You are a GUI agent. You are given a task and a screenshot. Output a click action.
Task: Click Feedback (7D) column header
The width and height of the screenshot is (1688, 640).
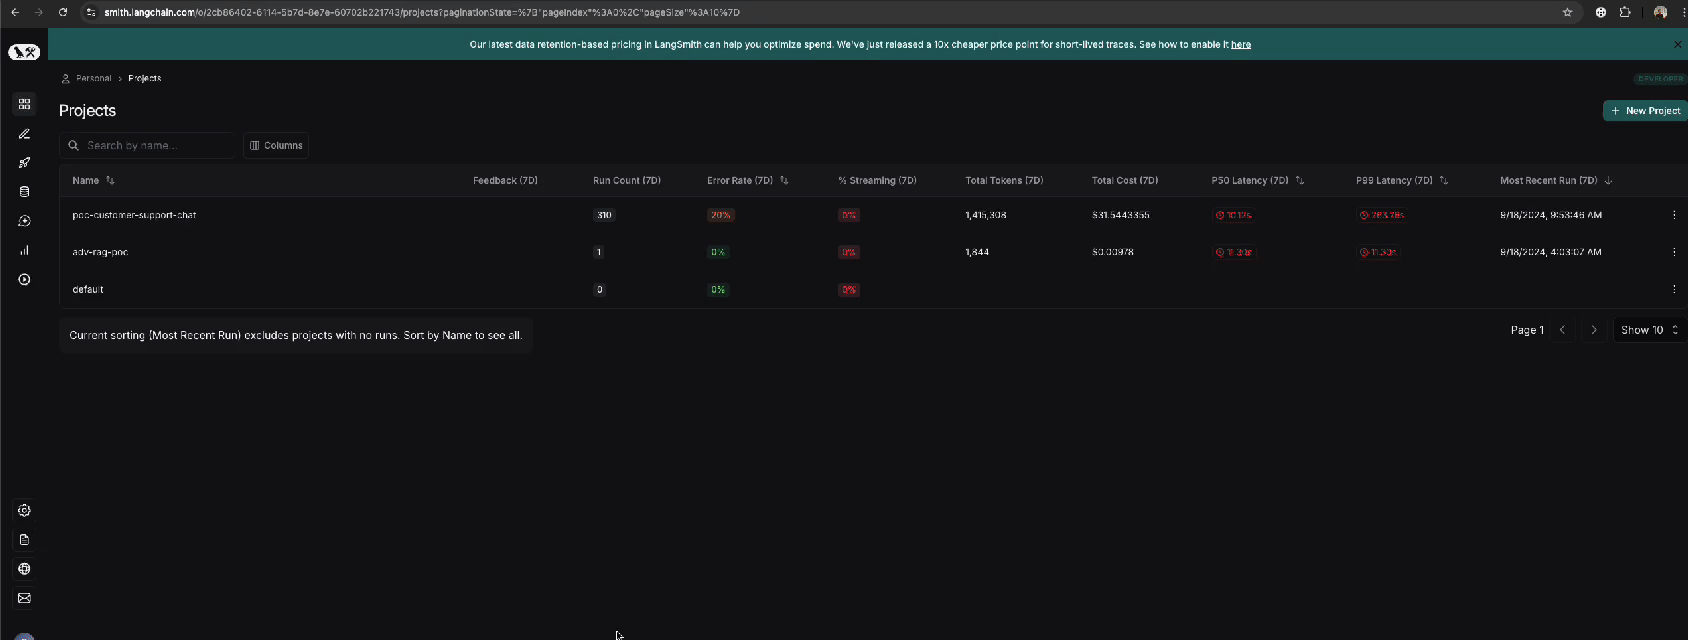click(x=505, y=181)
